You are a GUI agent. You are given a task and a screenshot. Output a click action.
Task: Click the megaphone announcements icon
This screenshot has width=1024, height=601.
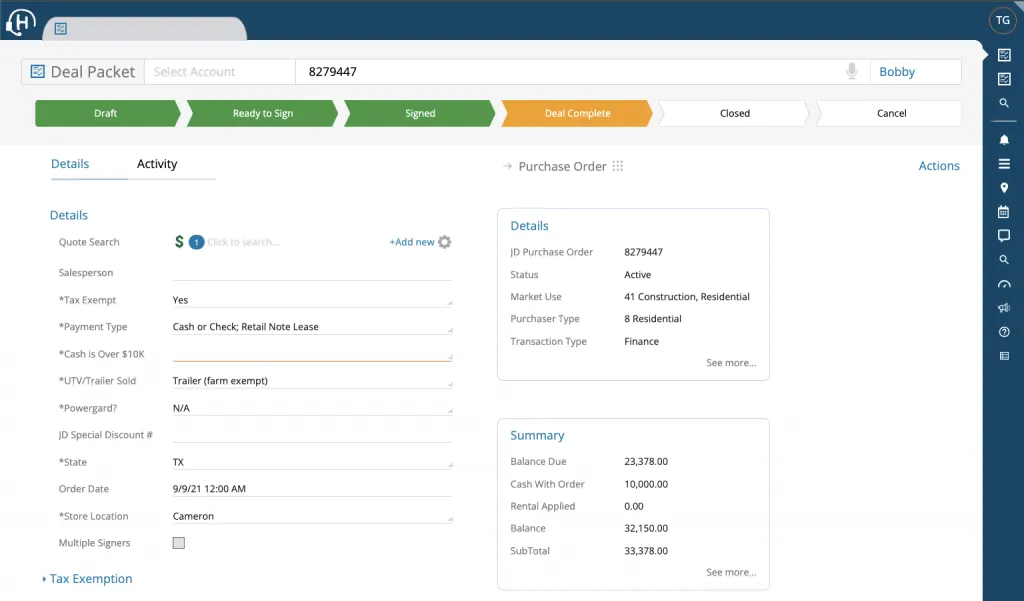tap(1004, 308)
